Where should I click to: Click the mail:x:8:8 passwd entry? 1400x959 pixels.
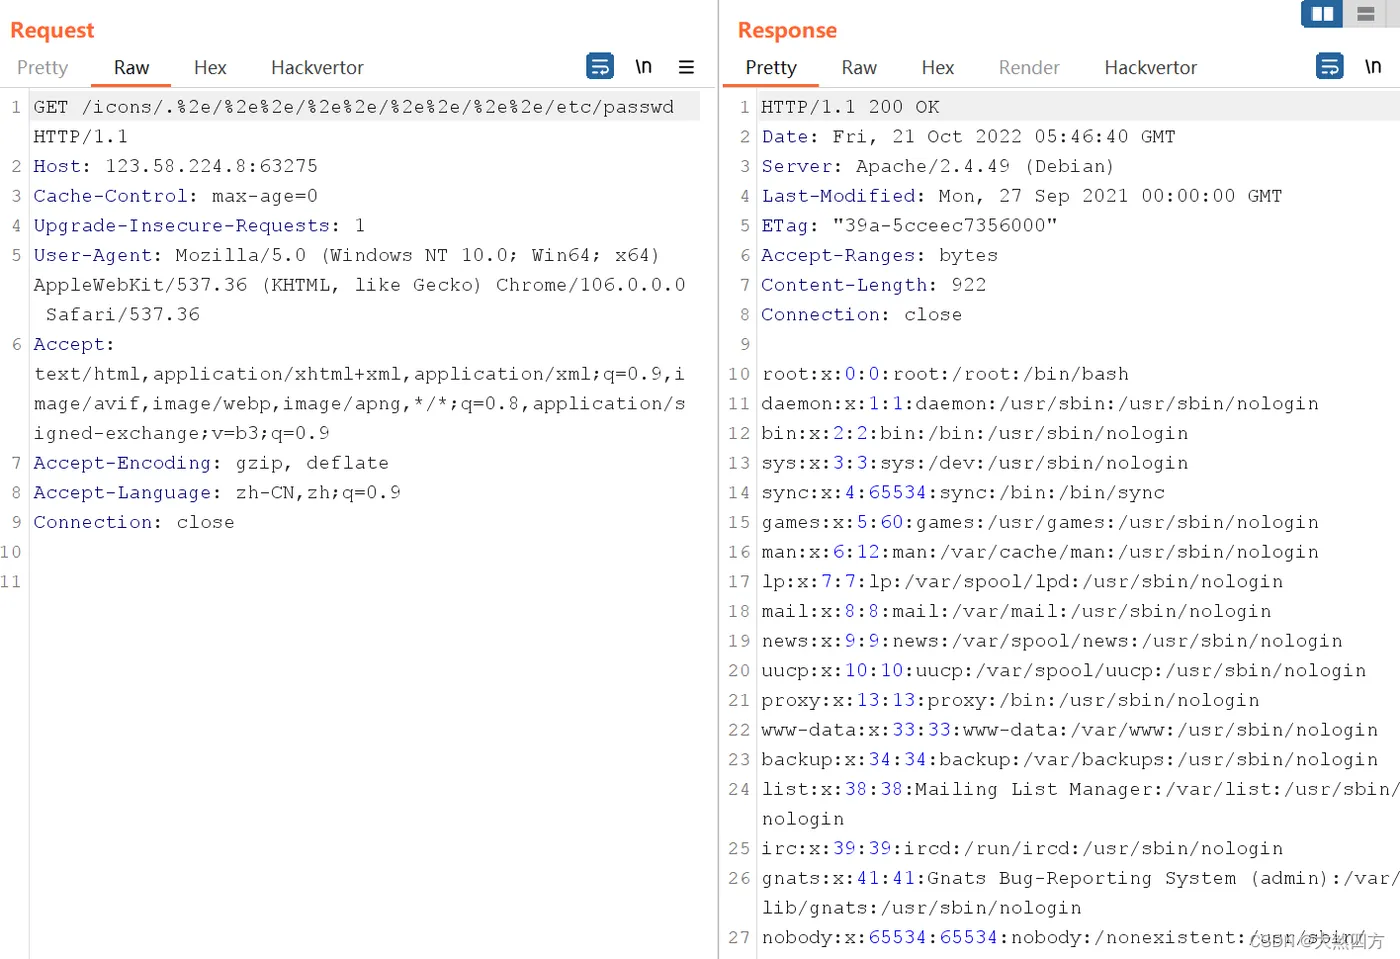coord(1016,612)
